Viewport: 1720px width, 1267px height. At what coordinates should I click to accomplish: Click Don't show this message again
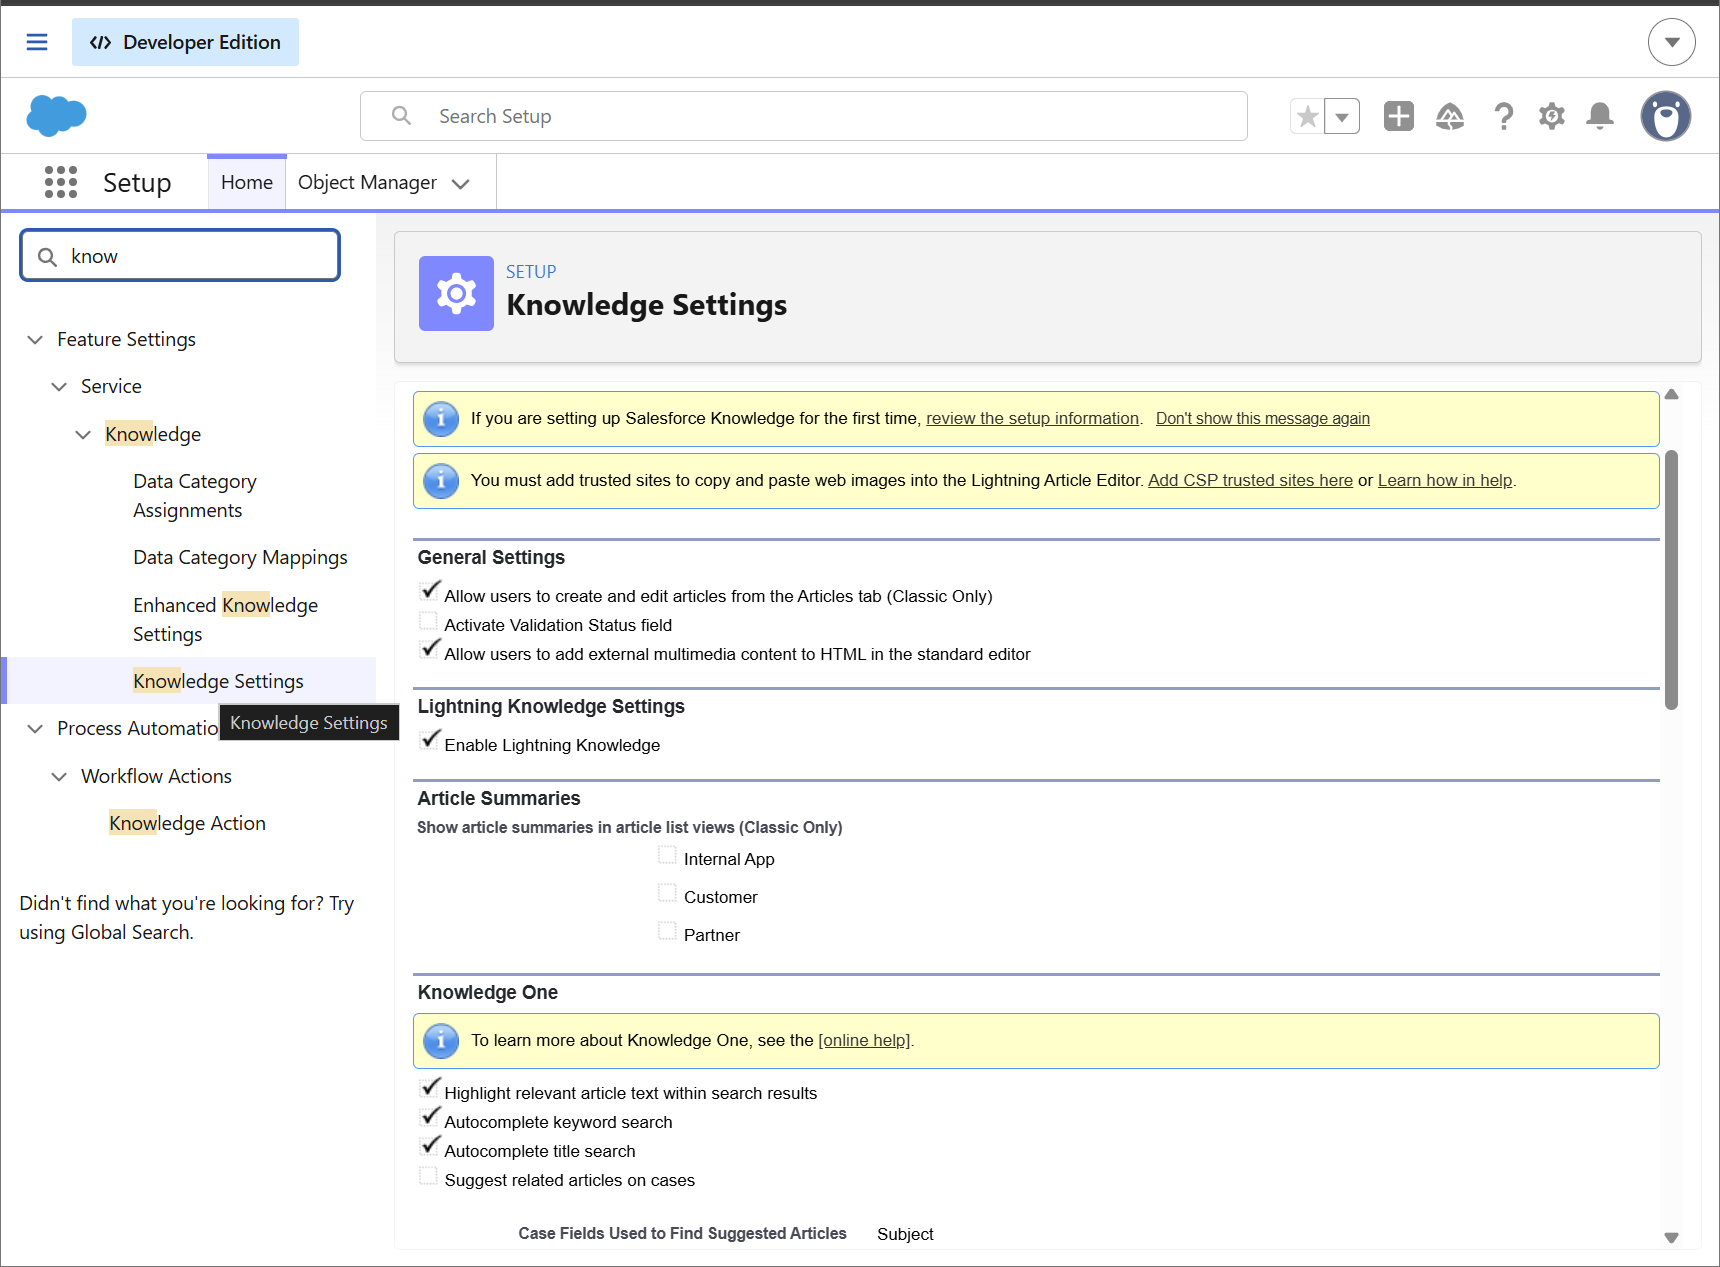[x=1263, y=419]
